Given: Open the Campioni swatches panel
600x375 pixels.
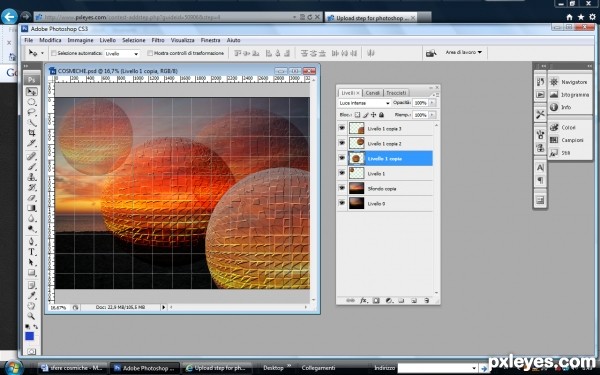Looking at the screenshot, I should coord(567,140).
